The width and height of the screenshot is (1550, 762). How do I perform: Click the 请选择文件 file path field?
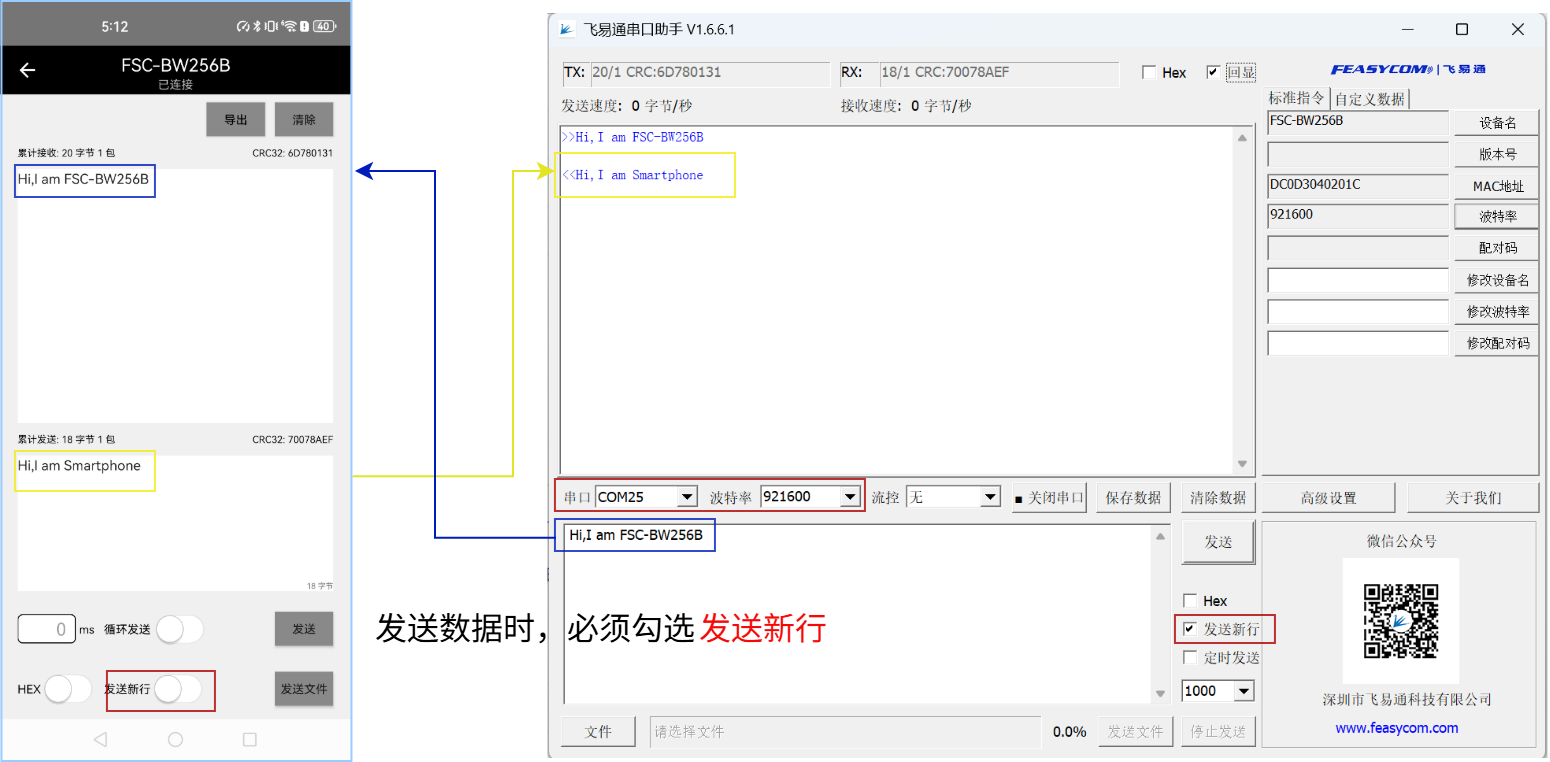(845, 732)
